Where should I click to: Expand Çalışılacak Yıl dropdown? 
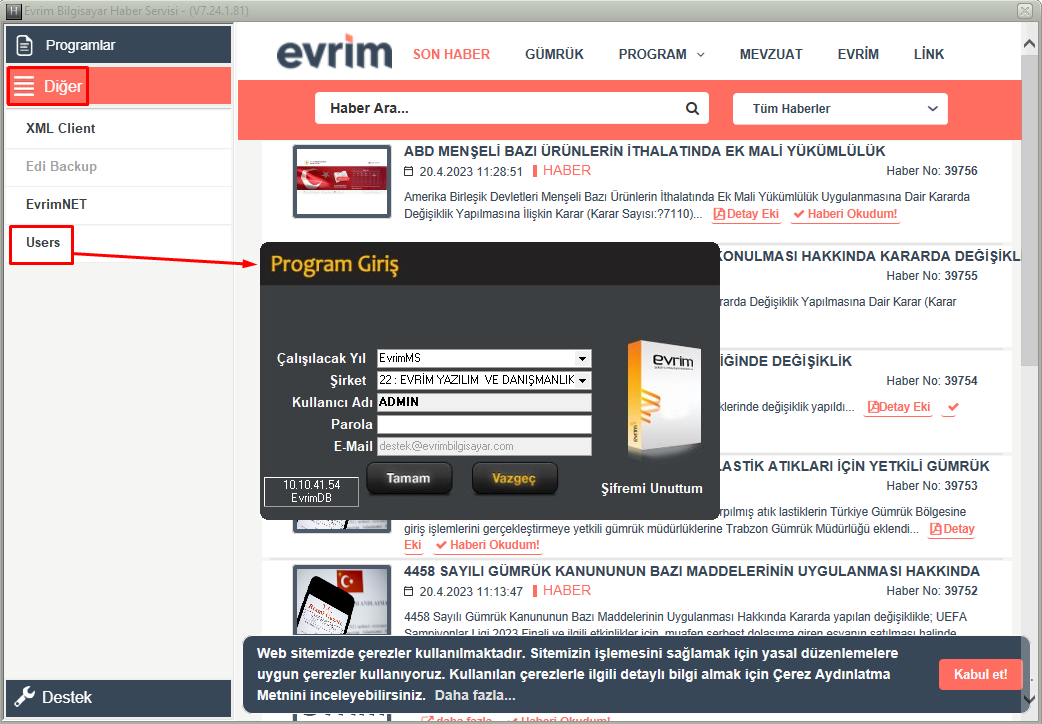[x=582, y=358]
